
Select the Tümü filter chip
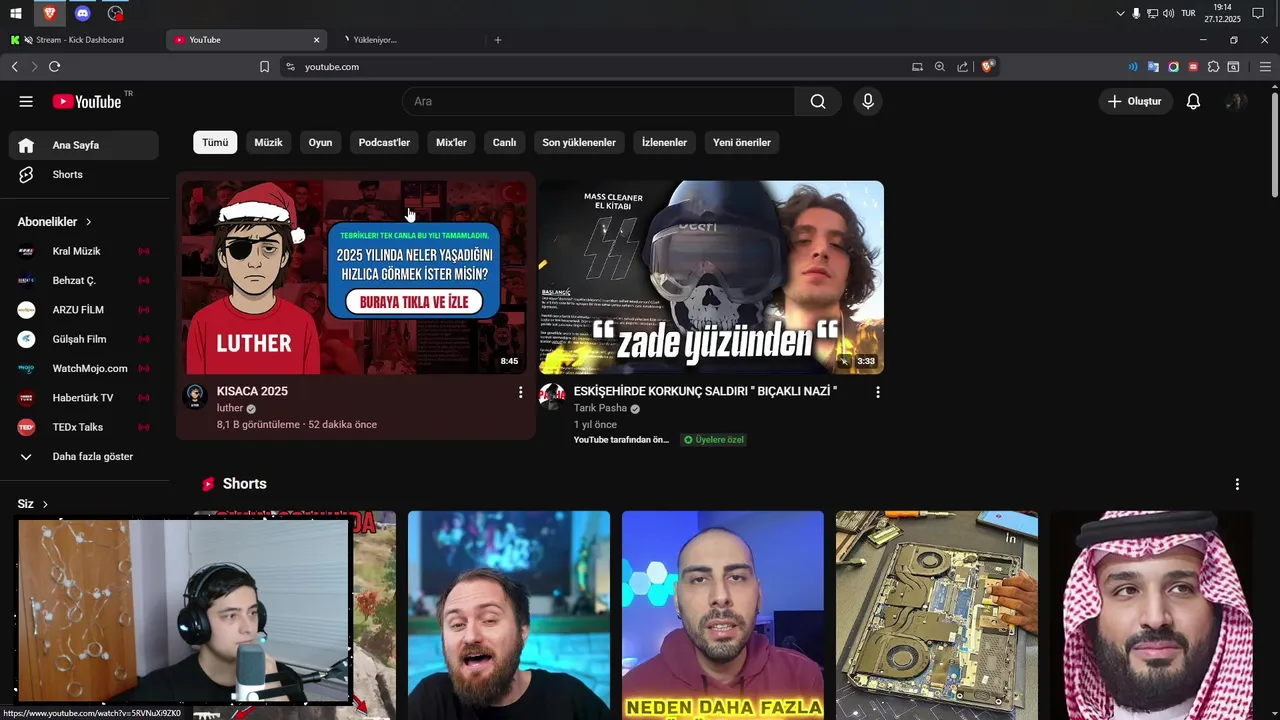click(x=215, y=143)
